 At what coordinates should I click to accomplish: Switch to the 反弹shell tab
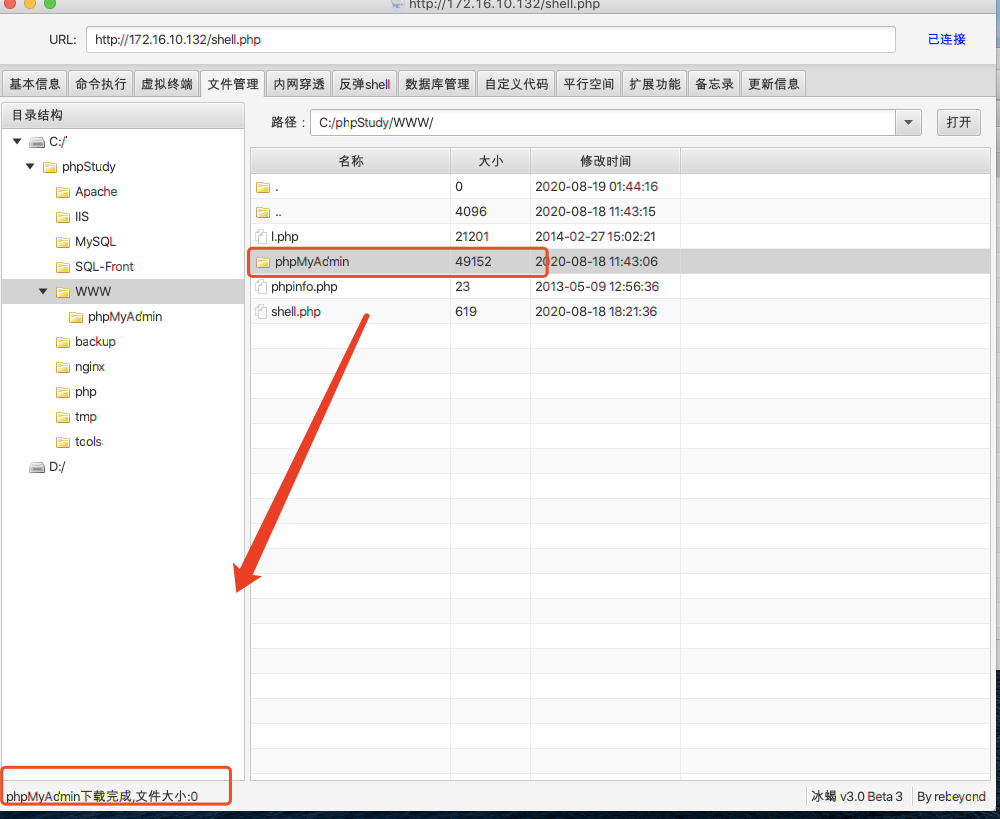(x=364, y=84)
